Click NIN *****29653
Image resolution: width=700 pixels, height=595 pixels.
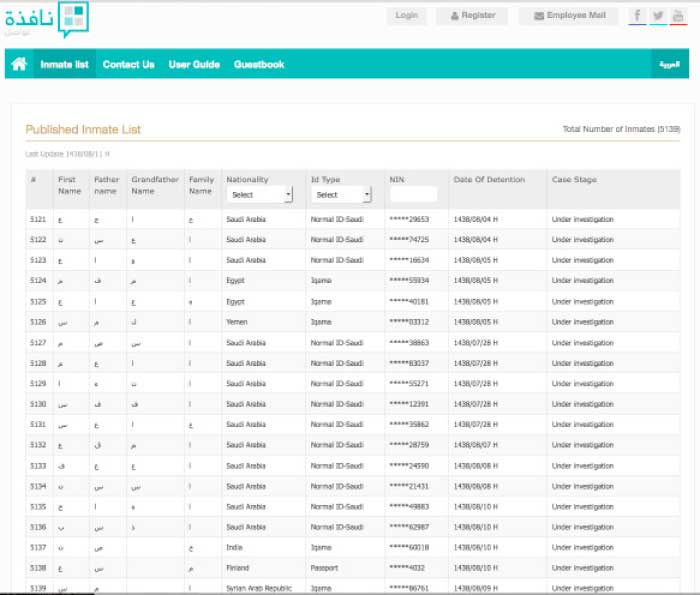(409, 219)
